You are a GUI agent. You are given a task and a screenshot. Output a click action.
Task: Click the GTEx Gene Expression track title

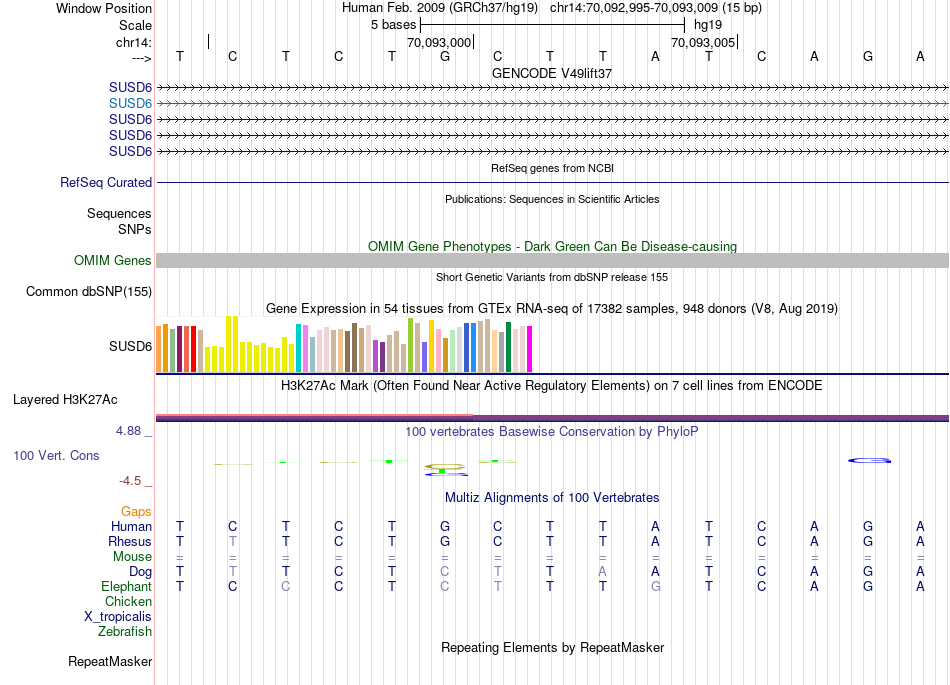point(552,308)
